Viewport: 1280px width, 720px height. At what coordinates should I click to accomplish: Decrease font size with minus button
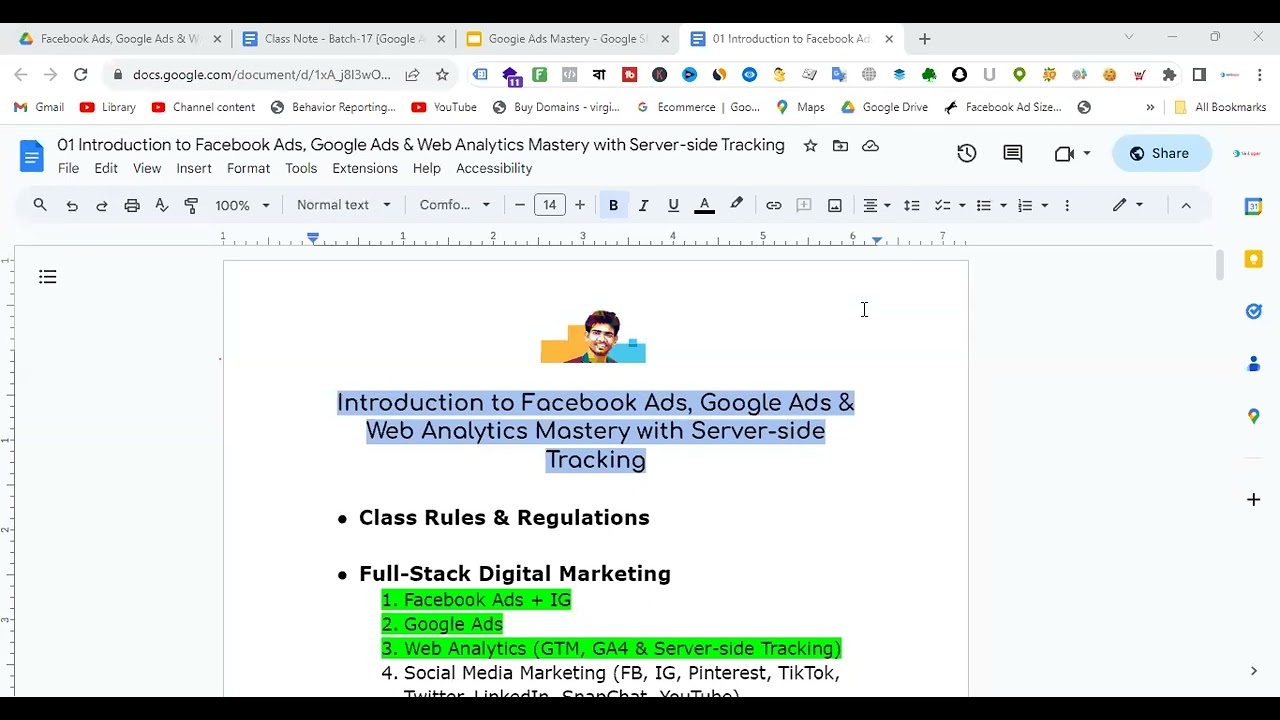coord(520,205)
